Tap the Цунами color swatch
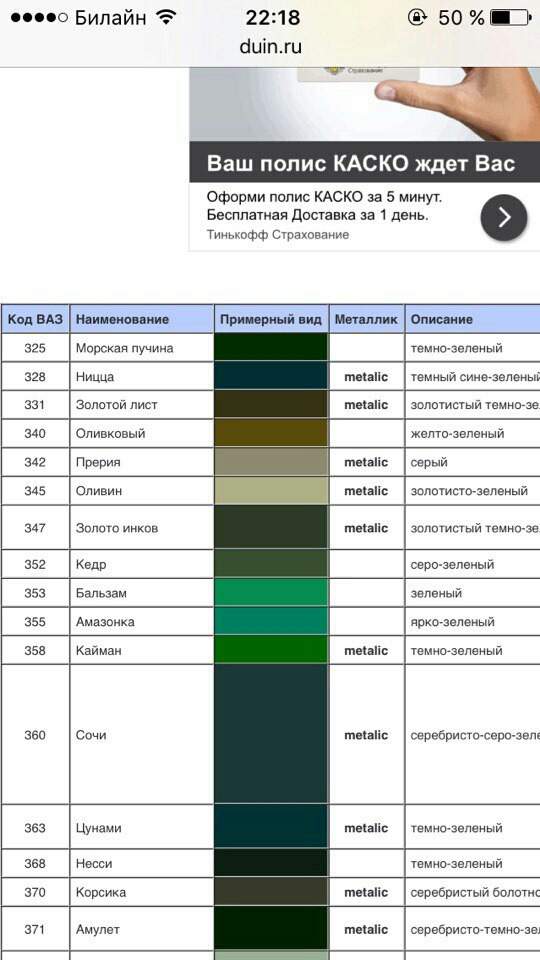 271,828
